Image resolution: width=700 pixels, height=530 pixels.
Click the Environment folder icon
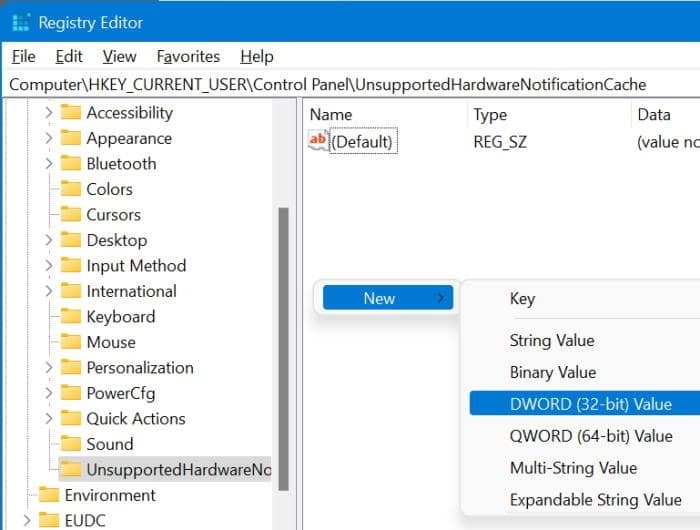[x=49, y=495]
